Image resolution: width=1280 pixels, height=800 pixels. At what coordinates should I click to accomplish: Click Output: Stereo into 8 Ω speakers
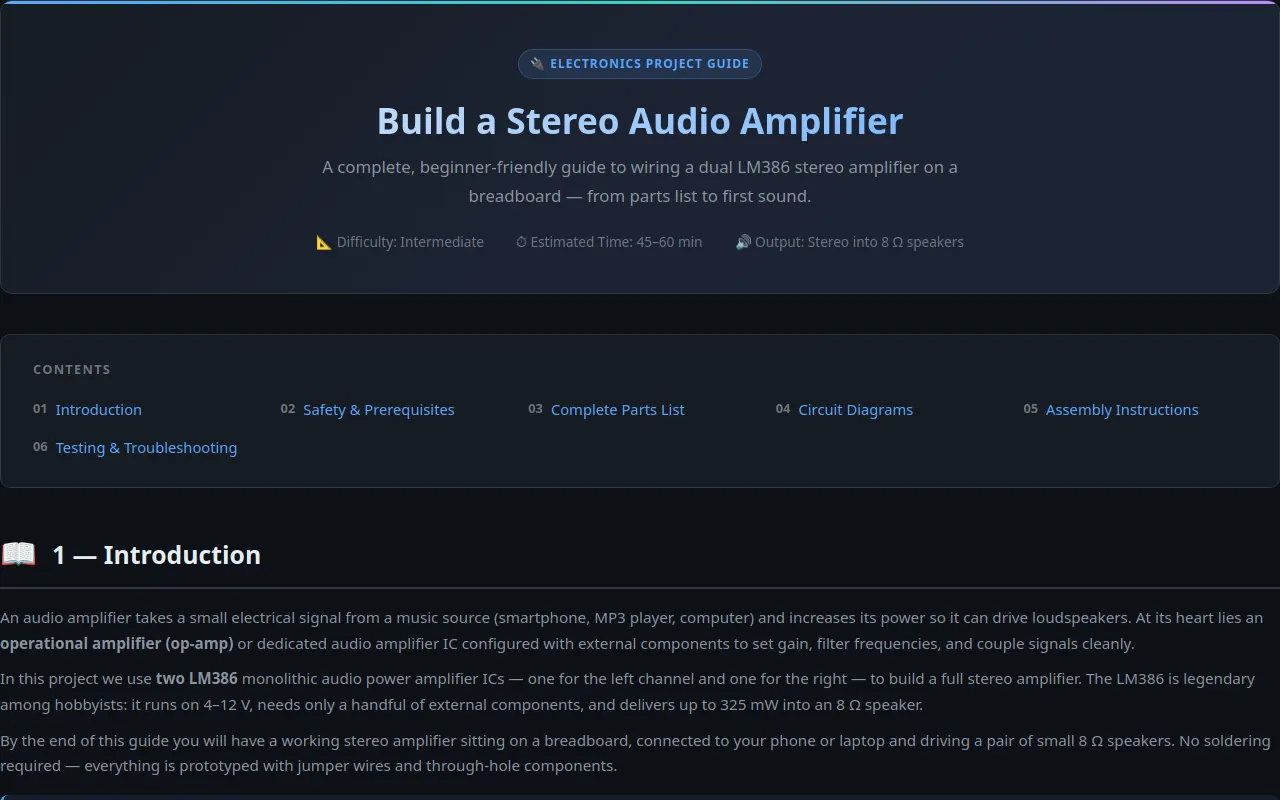(x=859, y=242)
